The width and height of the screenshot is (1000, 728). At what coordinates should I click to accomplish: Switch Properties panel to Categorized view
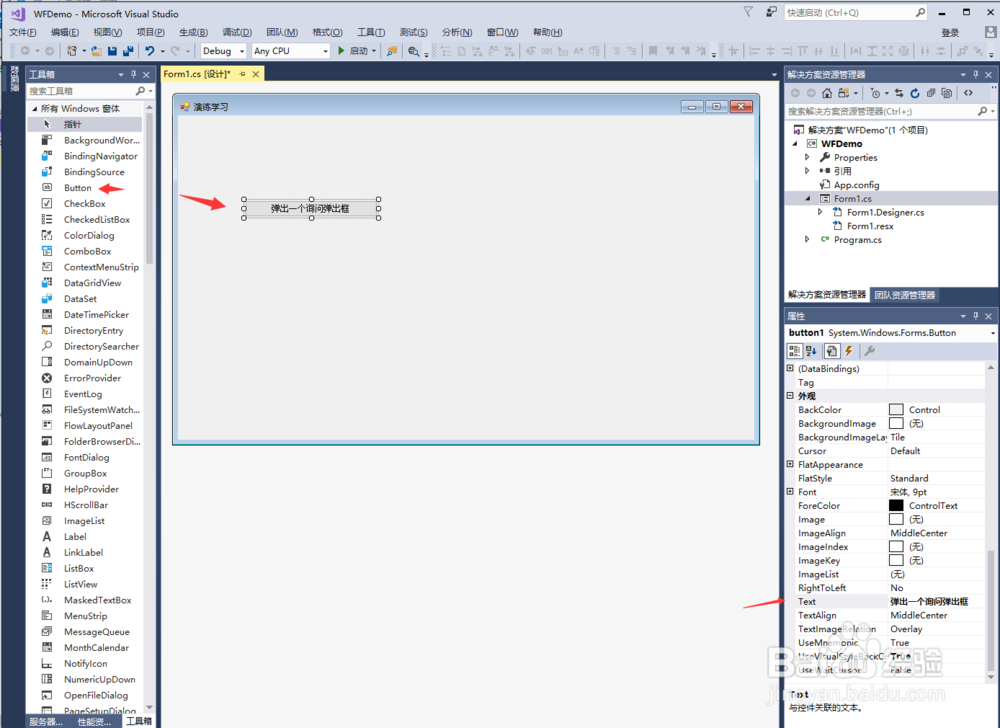point(795,351)
